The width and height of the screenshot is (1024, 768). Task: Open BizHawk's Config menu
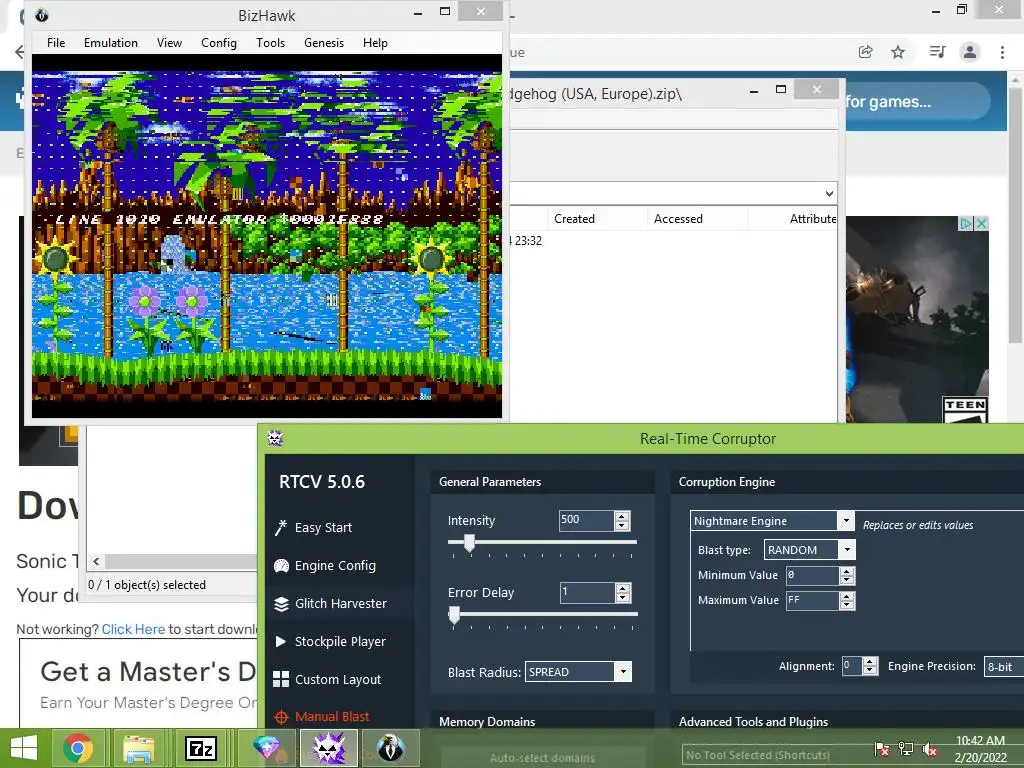click(x=219, y=42)
